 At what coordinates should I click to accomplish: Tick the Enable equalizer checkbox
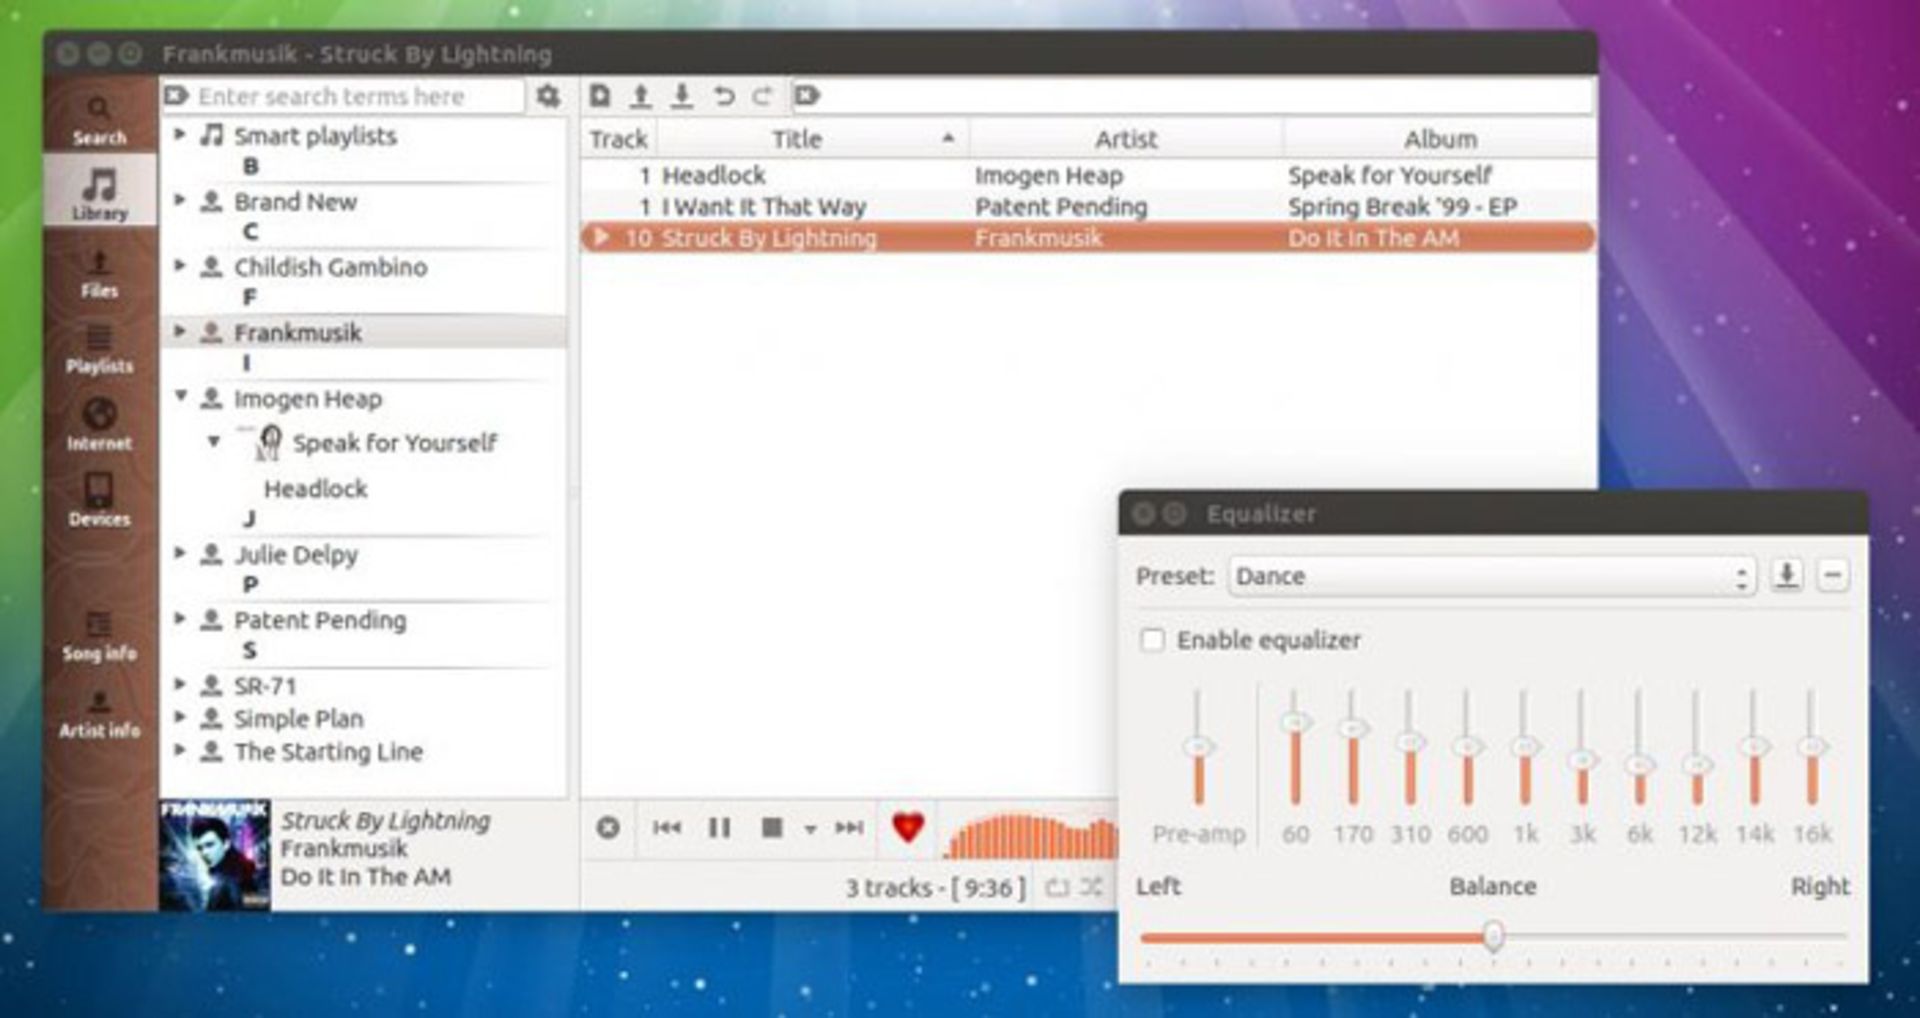(1153, 640)
